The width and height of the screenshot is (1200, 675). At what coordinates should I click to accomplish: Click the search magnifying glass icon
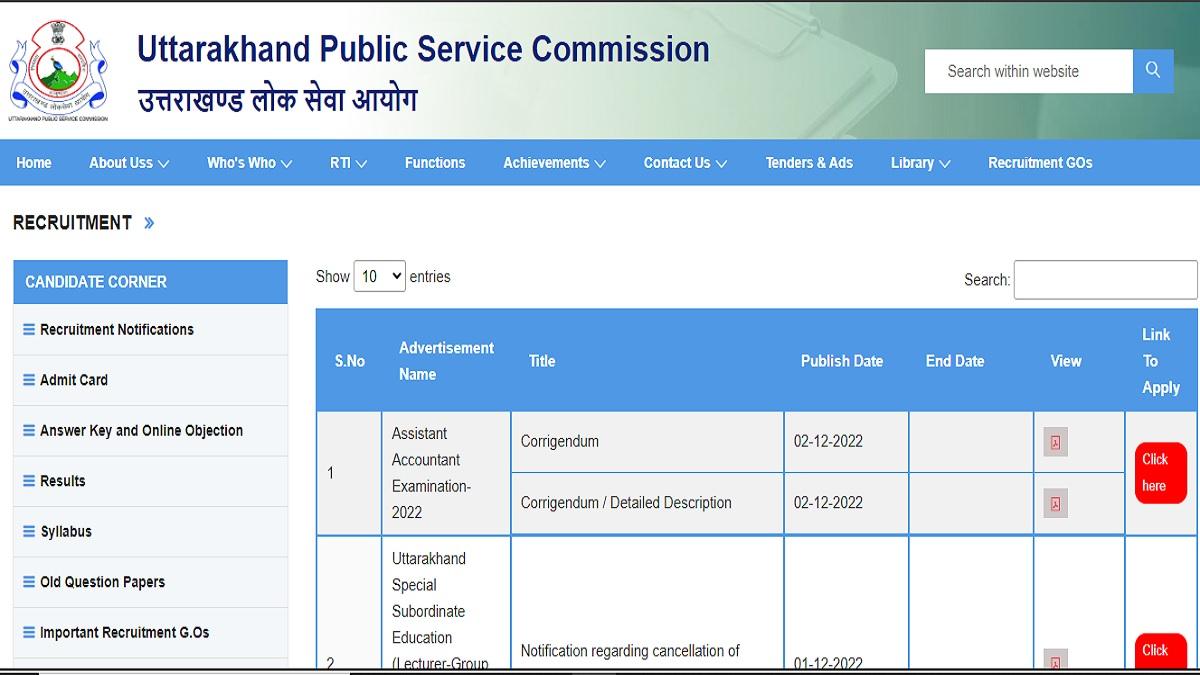pyautogui.click(x=1152, y=71)
